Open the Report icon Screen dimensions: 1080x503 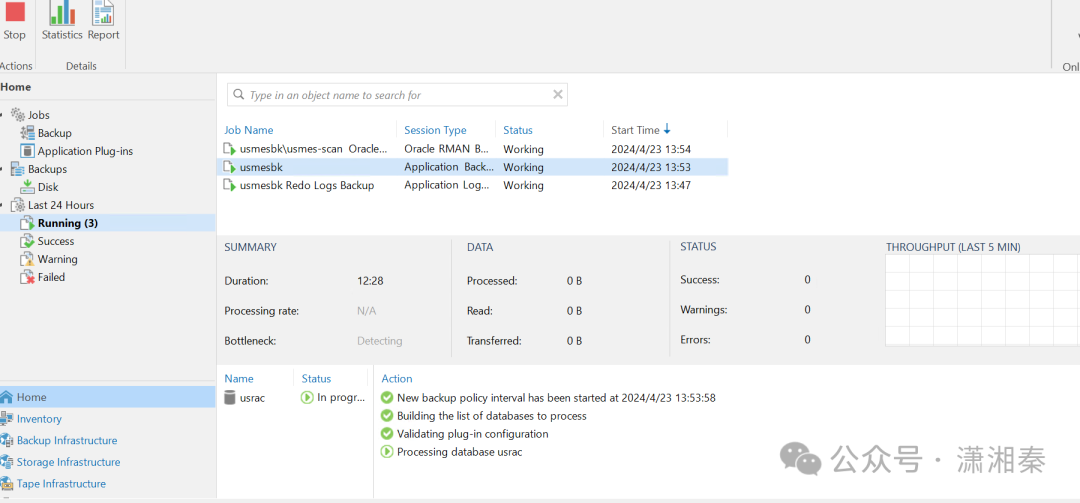click(103, 14)
